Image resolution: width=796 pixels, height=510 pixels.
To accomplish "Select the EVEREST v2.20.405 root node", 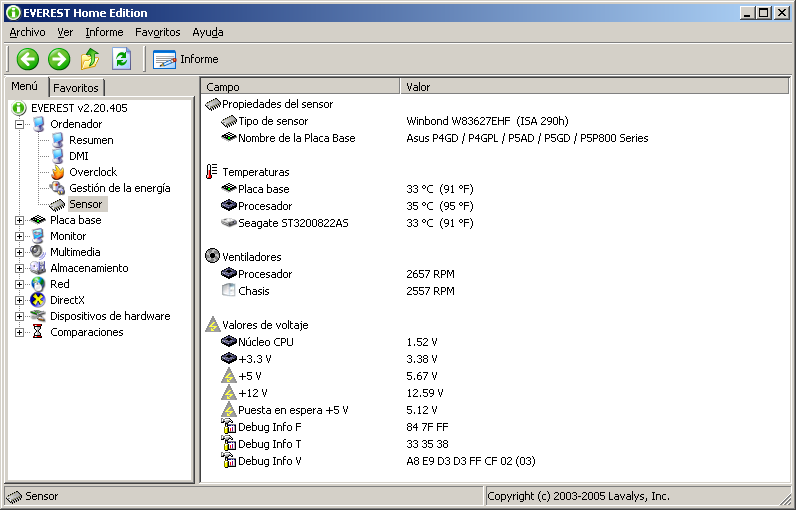I will pyautogui.click(x=78, y=108).
